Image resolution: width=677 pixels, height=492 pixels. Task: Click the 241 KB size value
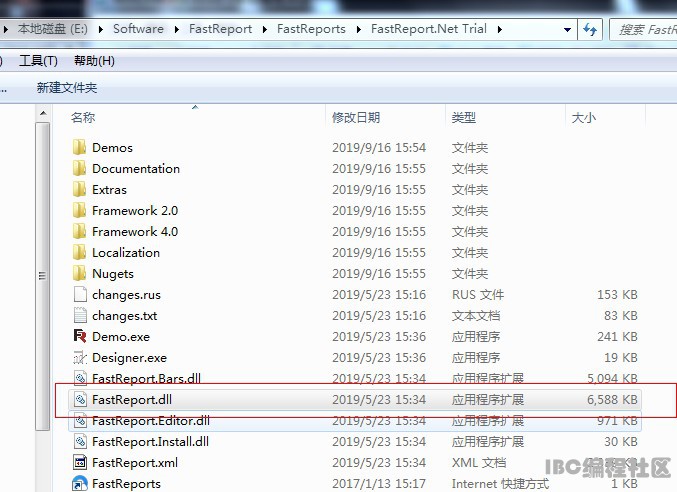[x=617, y=337]
